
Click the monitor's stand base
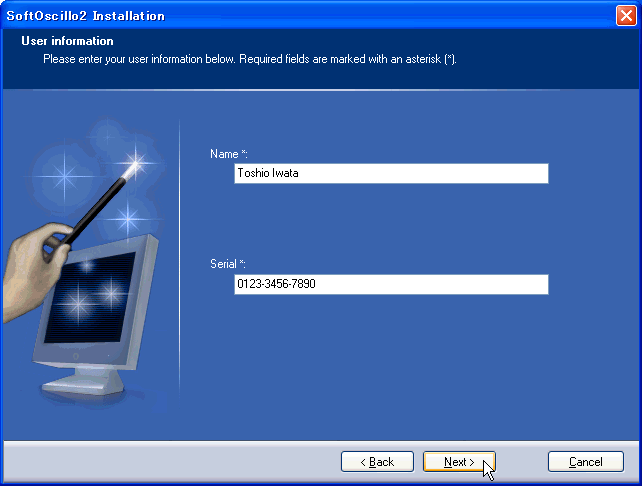(83, 383)
